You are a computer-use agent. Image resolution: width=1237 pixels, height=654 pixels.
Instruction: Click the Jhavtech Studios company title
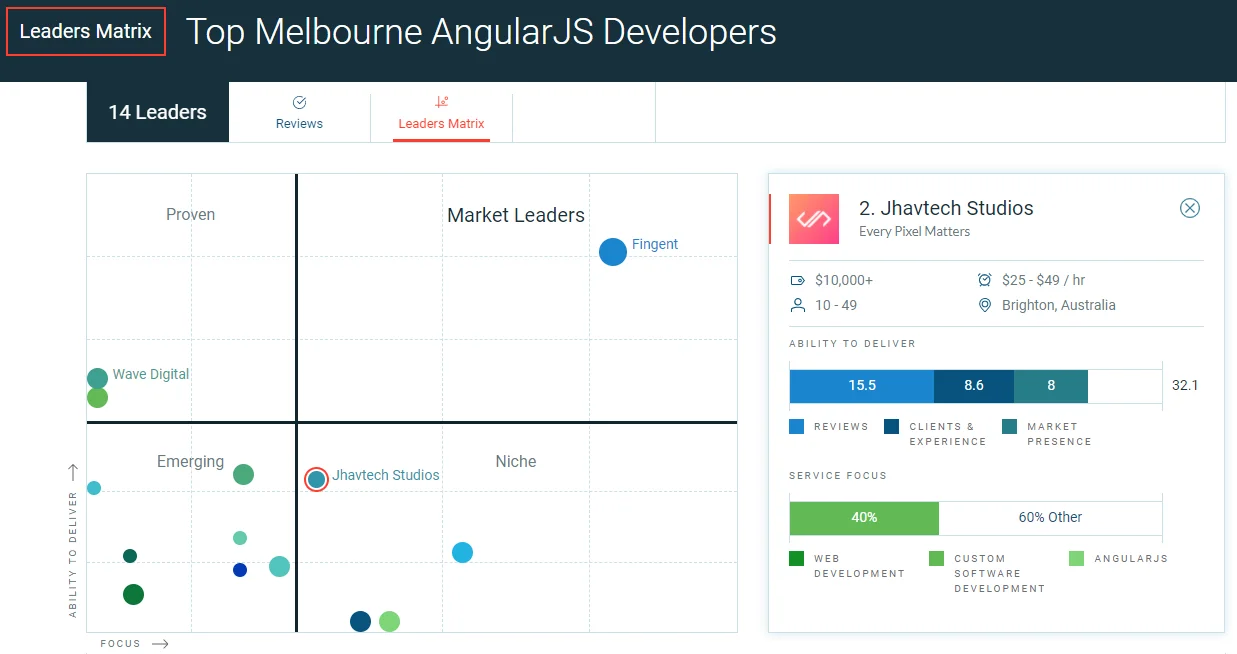(x=946, y=208)
